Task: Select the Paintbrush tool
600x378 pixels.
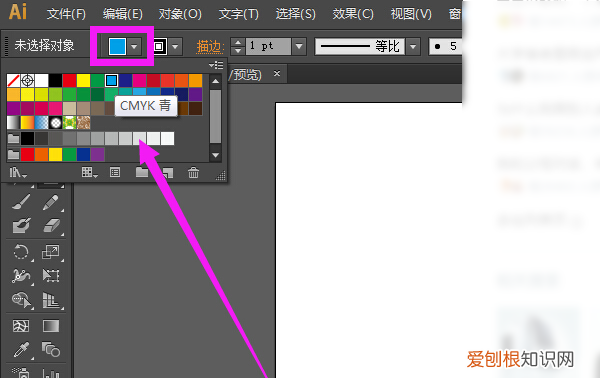Action: pyautogui.click(x=21, y=202)
